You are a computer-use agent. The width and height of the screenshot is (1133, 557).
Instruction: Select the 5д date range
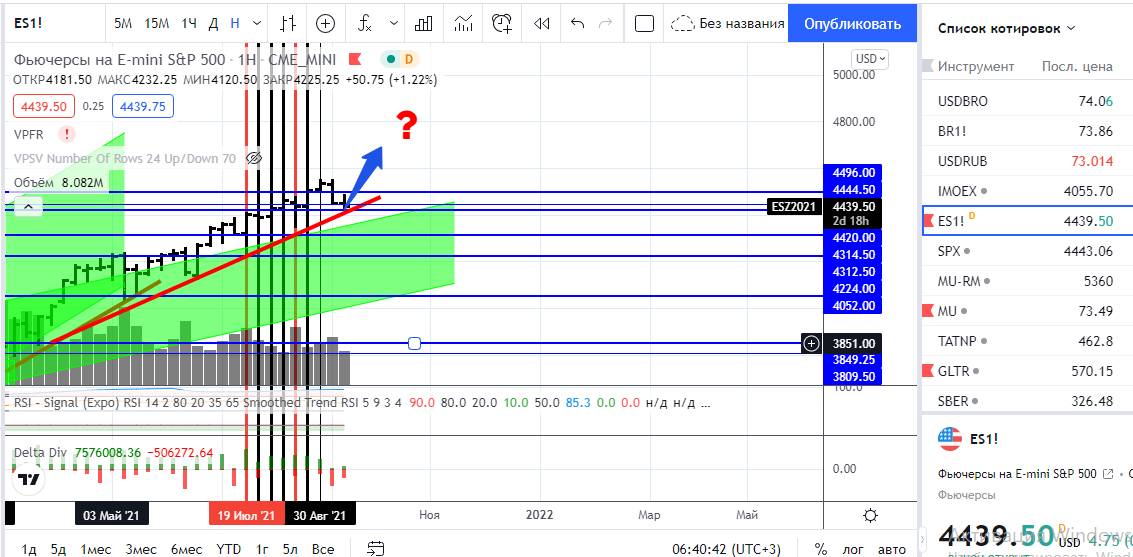point(59,549)
